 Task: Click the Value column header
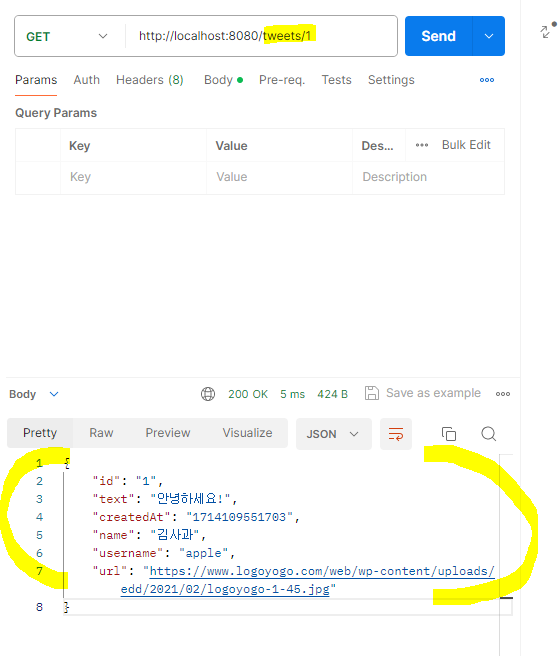(x=231, y=146)
